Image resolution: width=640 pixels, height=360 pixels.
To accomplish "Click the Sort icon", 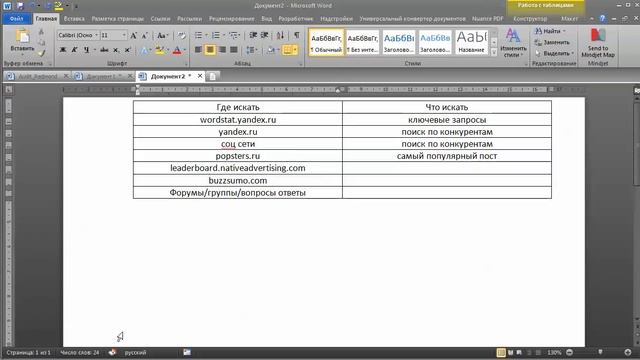I will click(x=280, y=36).
